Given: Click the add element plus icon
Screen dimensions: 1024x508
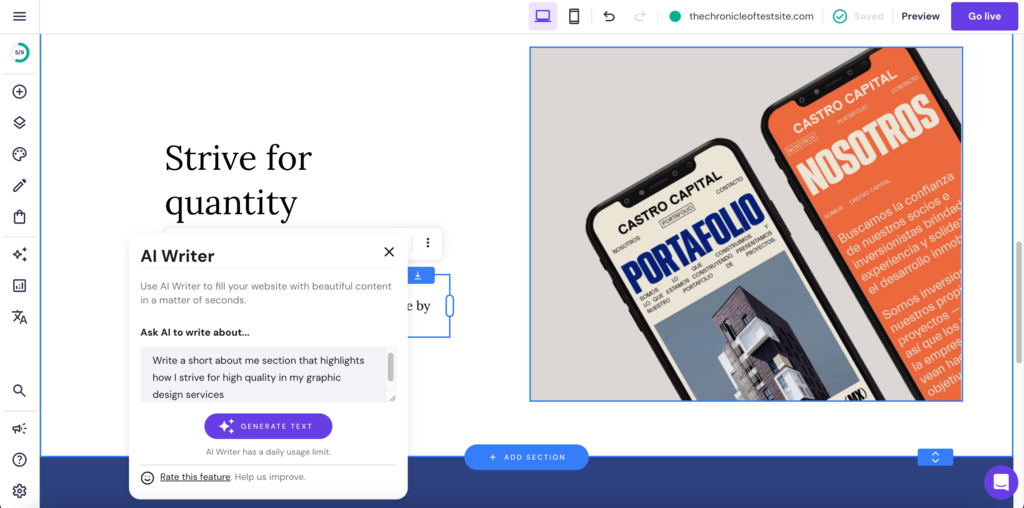Looking at the screenshot, I should coord(19,92).
